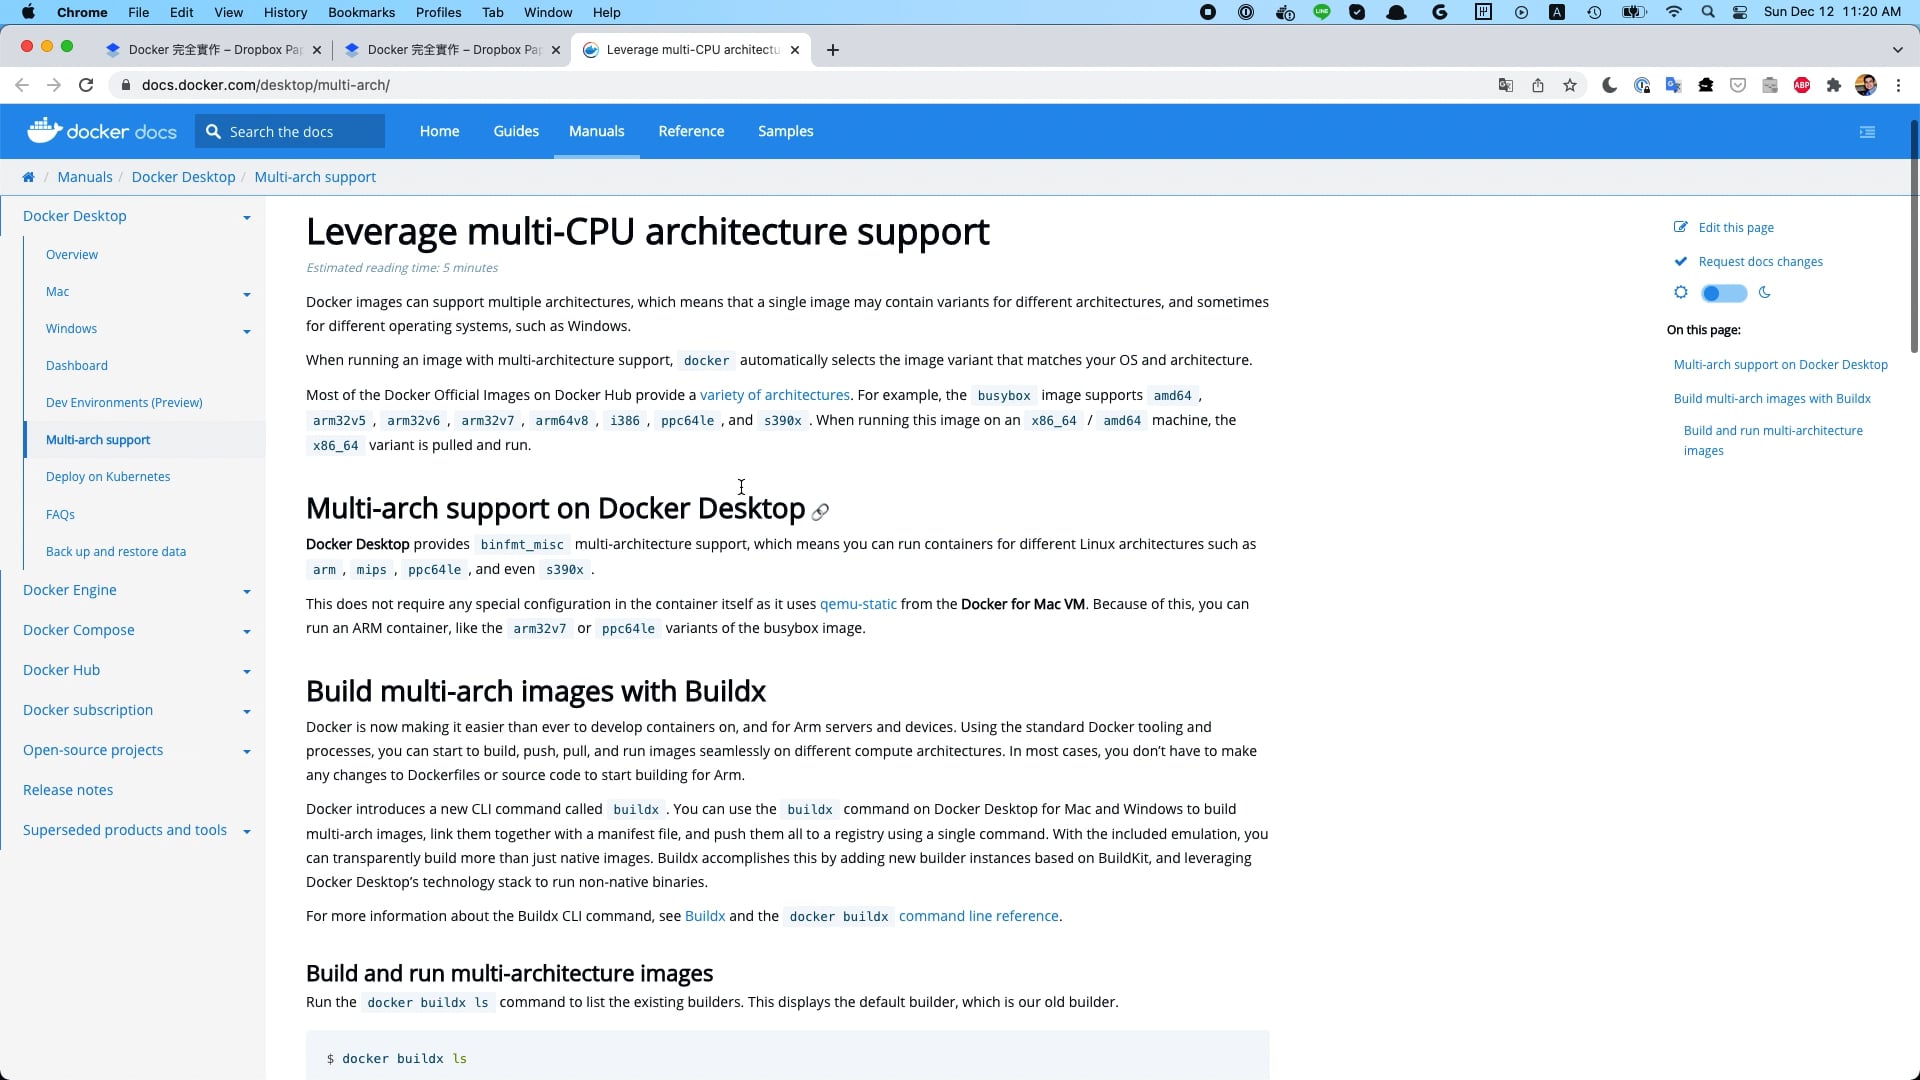Open the Reference navigation tab
Image resolution: width=1920 pixels, height=1080 pixels.
(x=690, y=131)
